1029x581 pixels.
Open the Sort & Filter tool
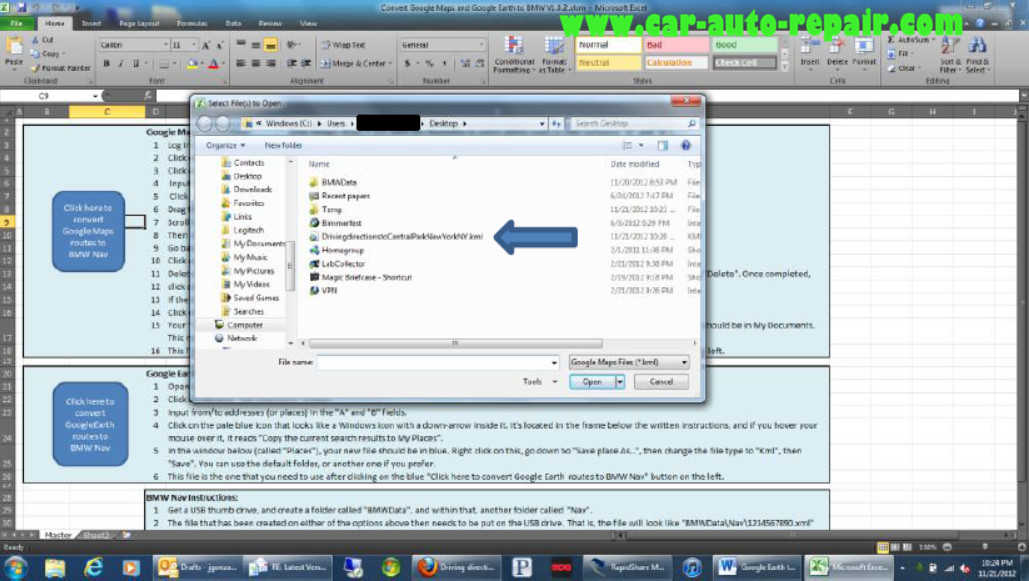click(x=948, y=54)
